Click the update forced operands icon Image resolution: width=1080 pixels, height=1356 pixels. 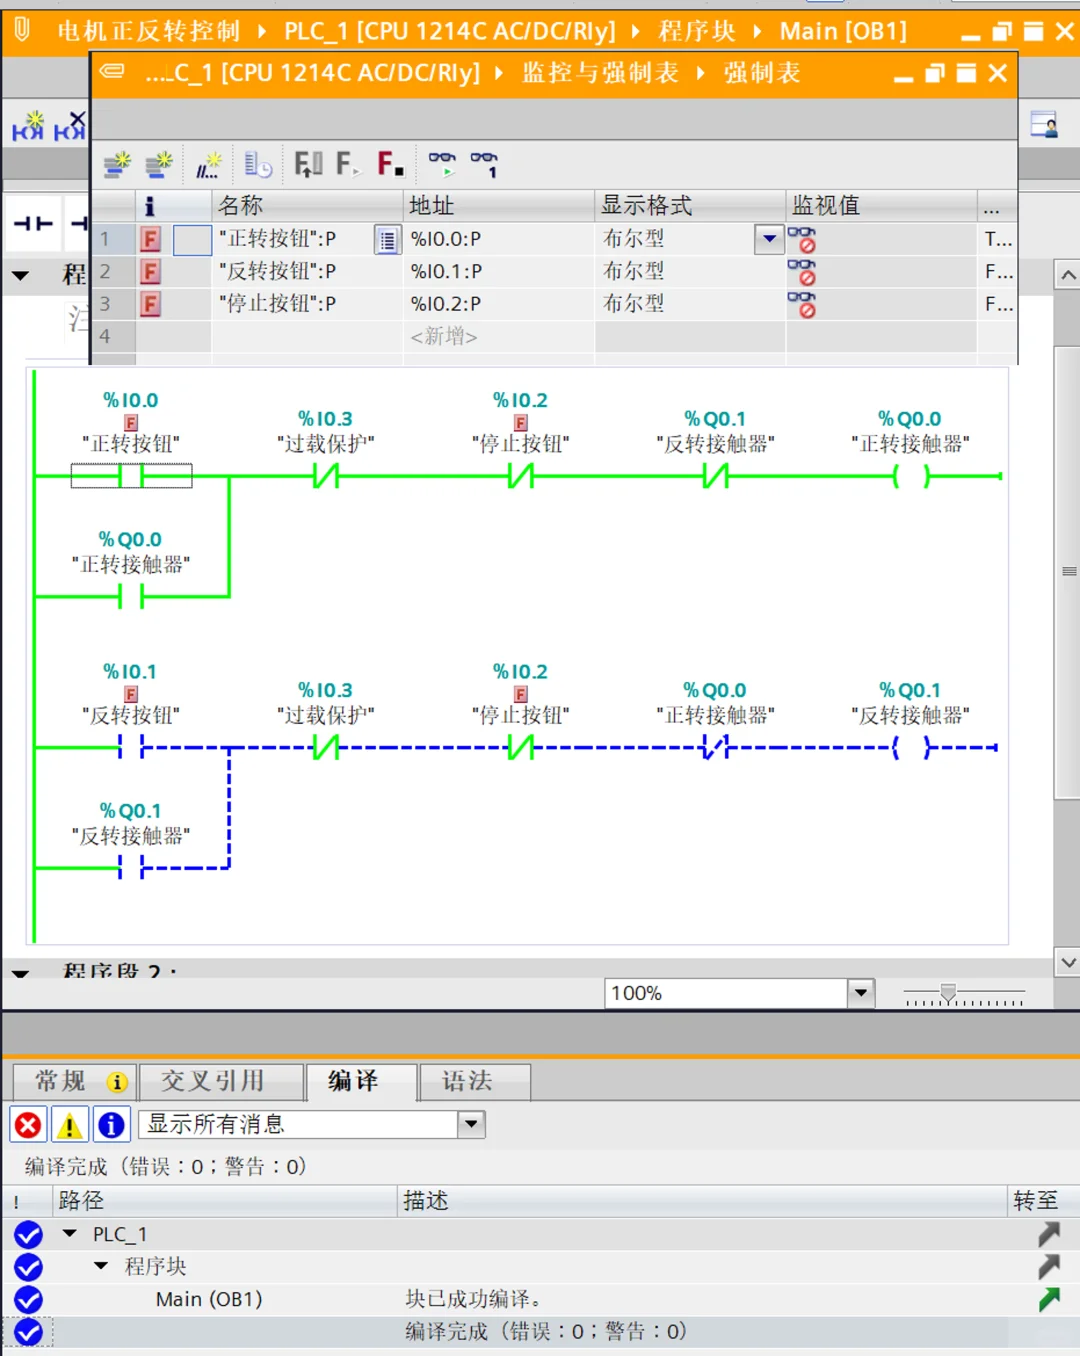pyautogui.click(x=308, y=163)
